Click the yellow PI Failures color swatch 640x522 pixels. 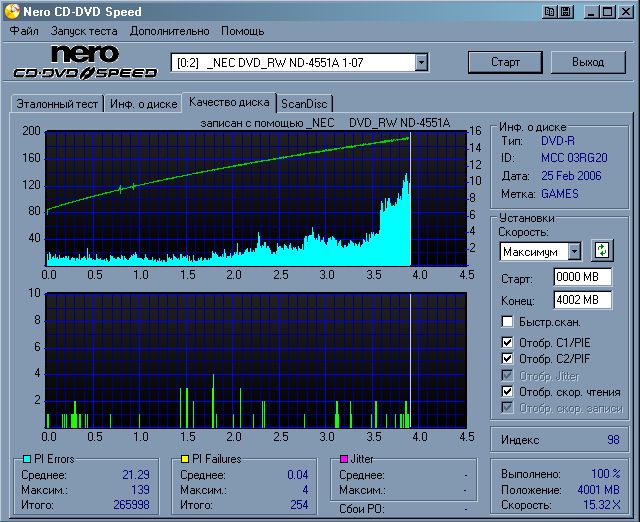(184, 459)
